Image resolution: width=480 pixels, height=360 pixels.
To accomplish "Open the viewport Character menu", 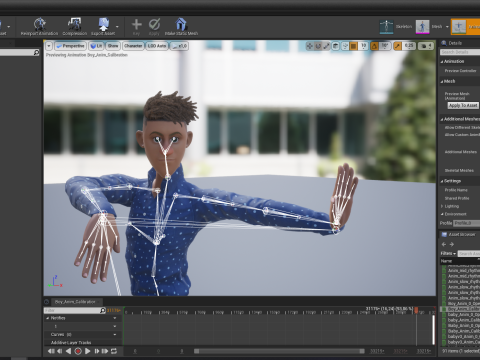I will tap(133, 46).
